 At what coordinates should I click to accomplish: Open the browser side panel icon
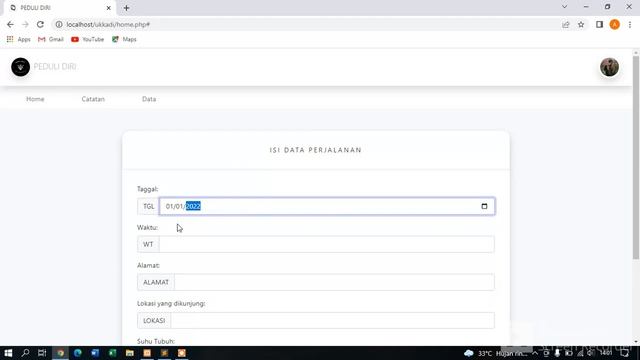pyautogui.click(x=599, y=24)
